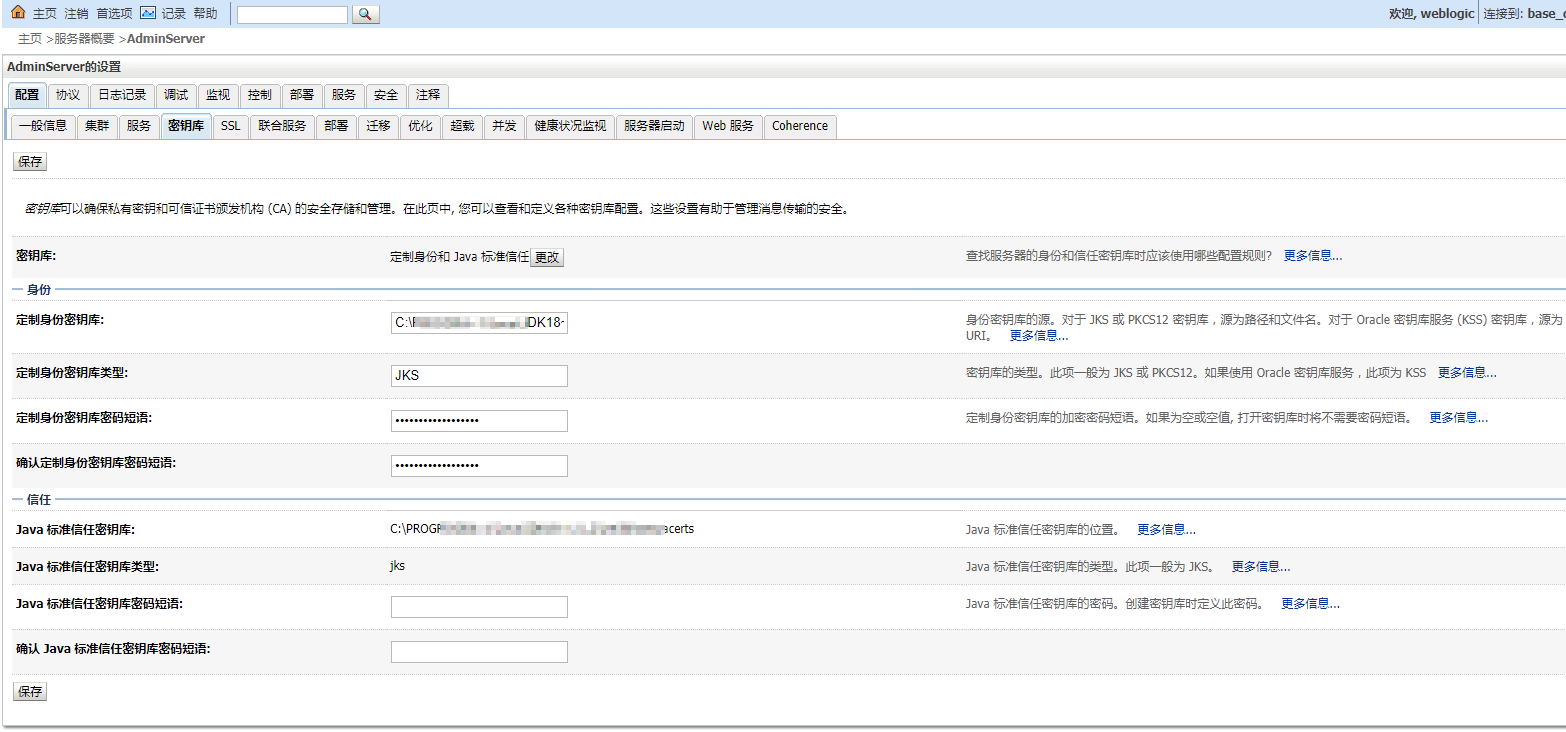Open the 帮助 menu item
The image size is (1566, 732).
[x=205, y=13]
